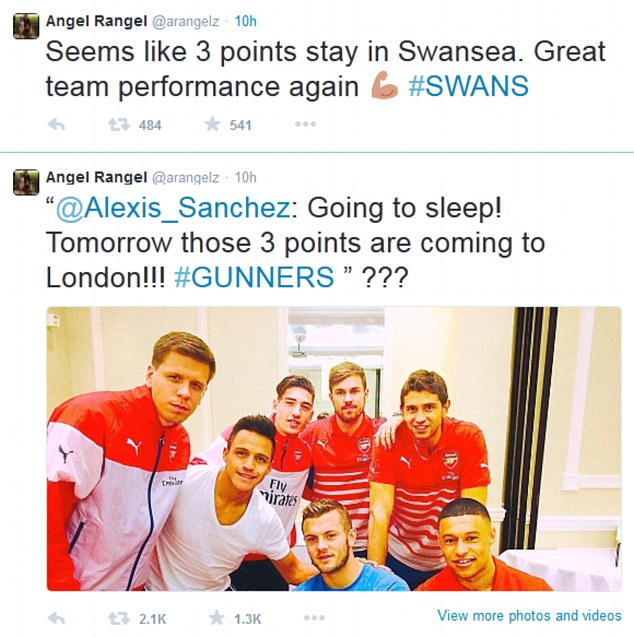Open the 10h timestamp of second tweet
Image resolution: width=634 pixels, height=638 pixels.
[245, 177]
